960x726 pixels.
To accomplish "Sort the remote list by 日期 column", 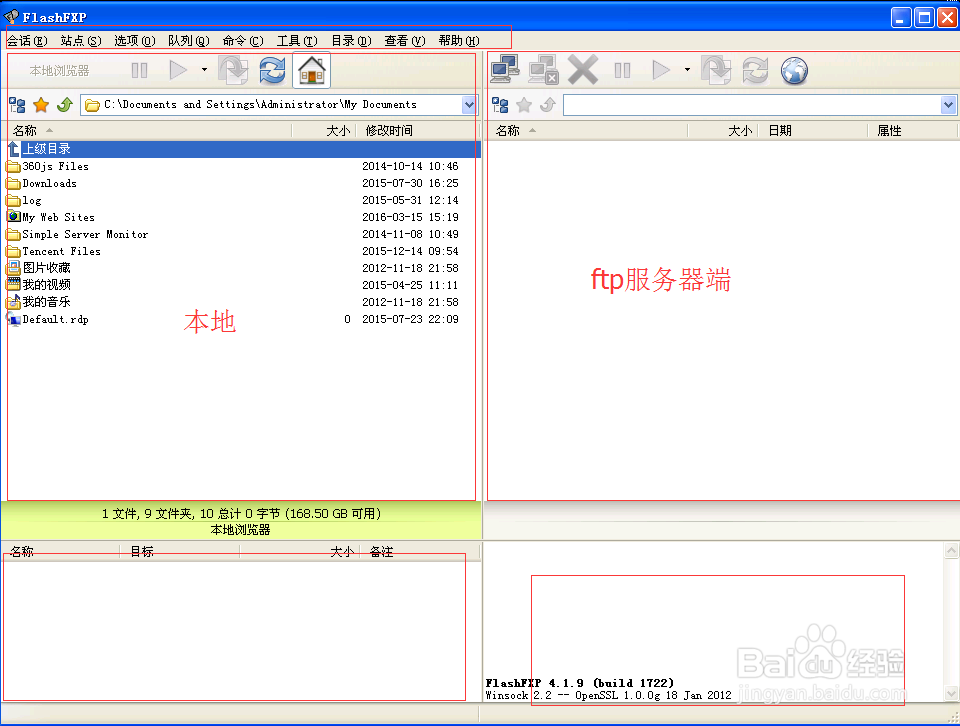I will click(813, 130).
